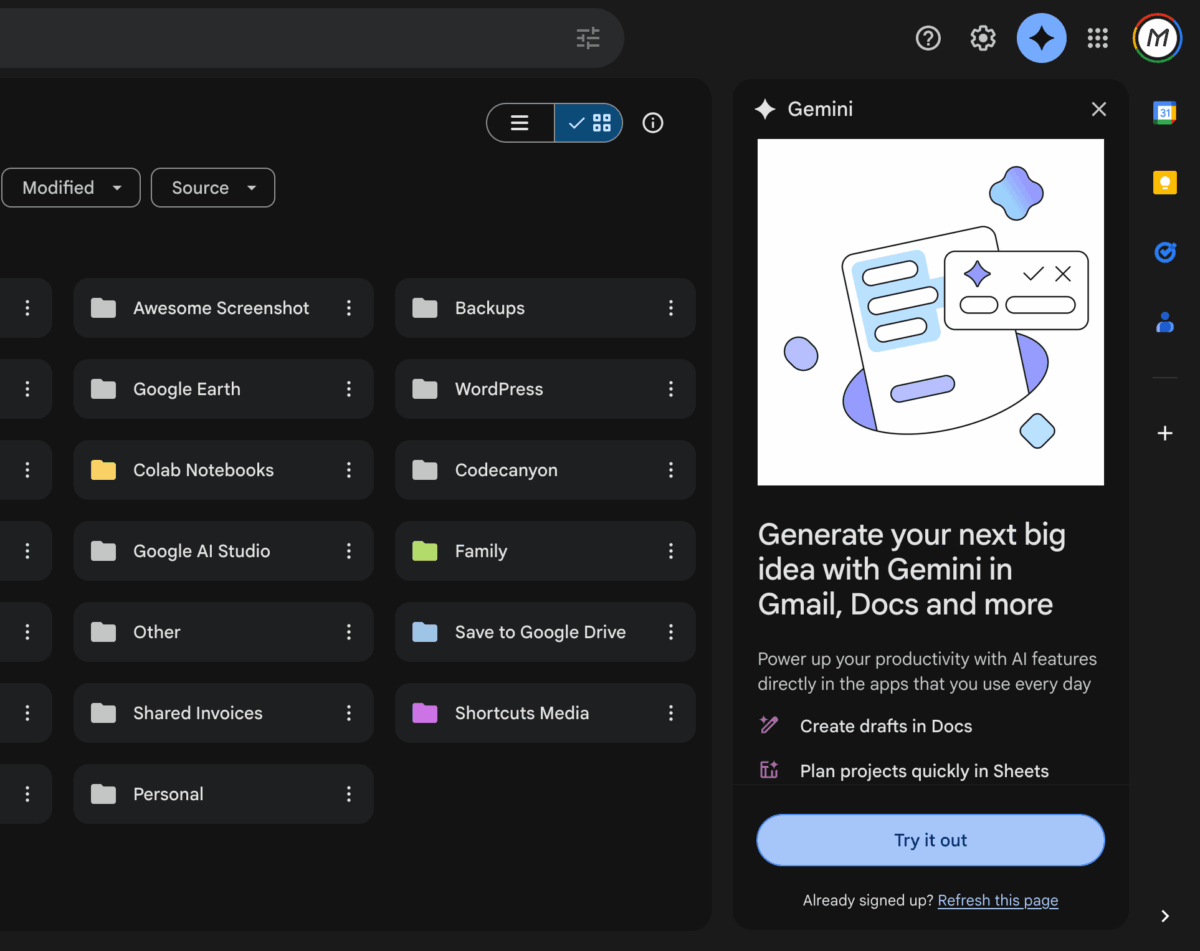Click the Refresh this page link
1200x951 pixels.
click(x=998, y=900)
